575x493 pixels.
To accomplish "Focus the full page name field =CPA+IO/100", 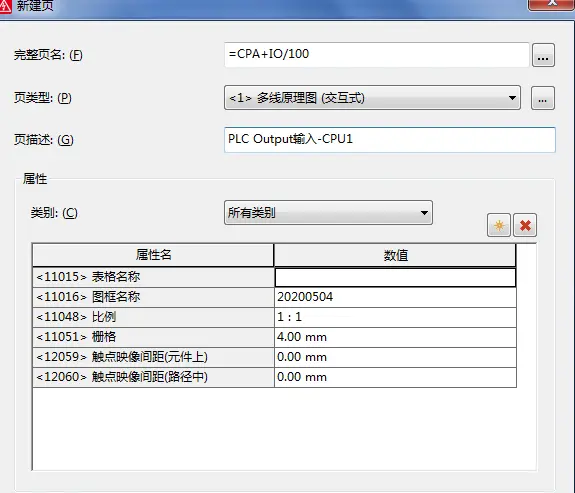I will click(x=377, y=55).
